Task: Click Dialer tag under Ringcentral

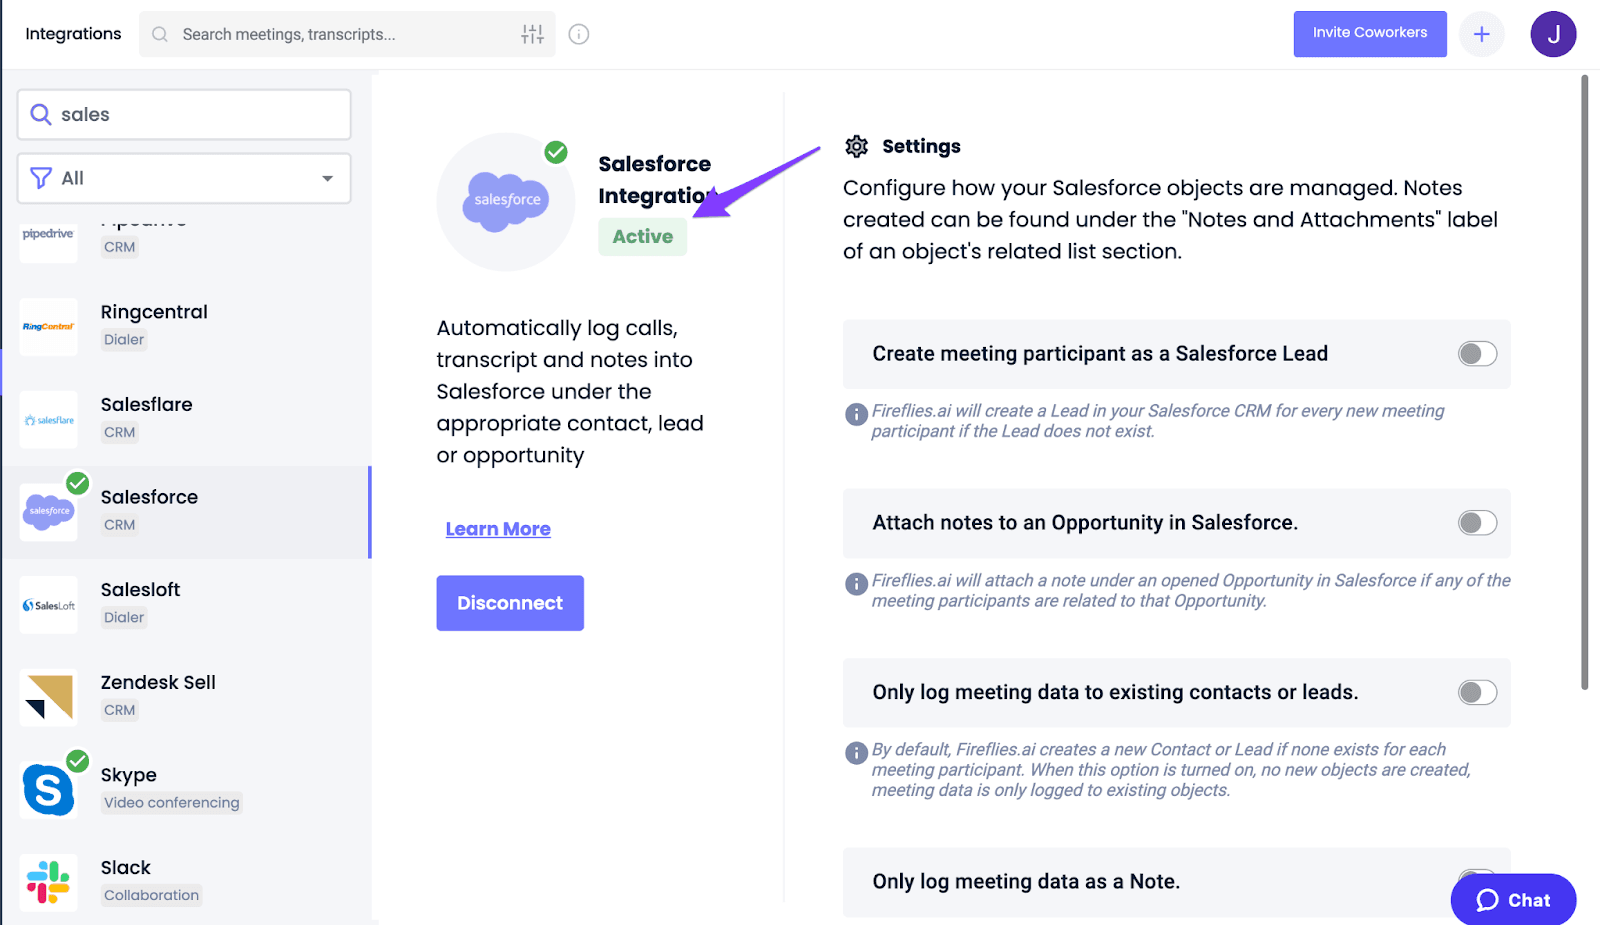Action: coord(124,340)
